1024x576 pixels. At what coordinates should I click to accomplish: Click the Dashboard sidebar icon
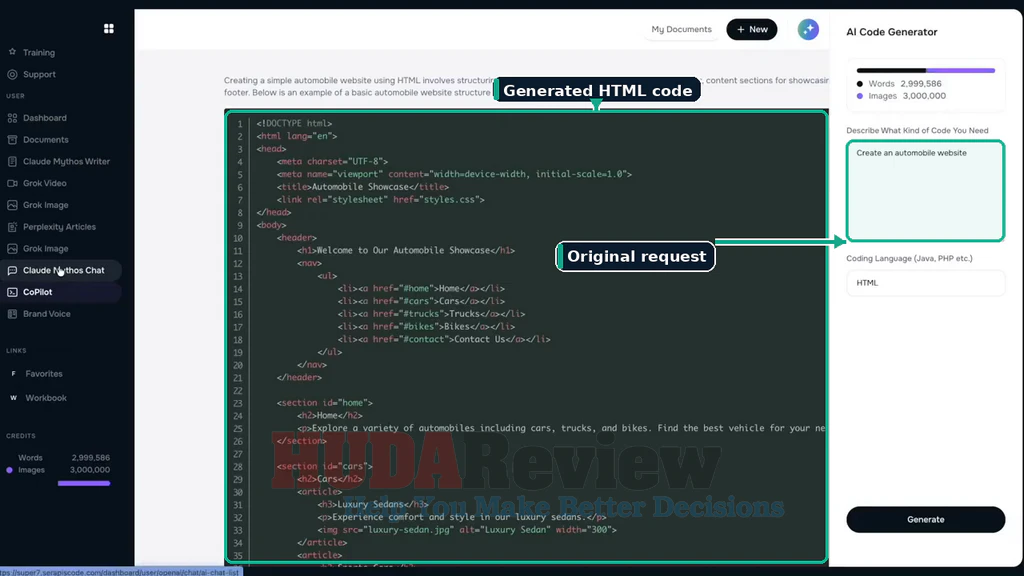(x=12, y=118)
